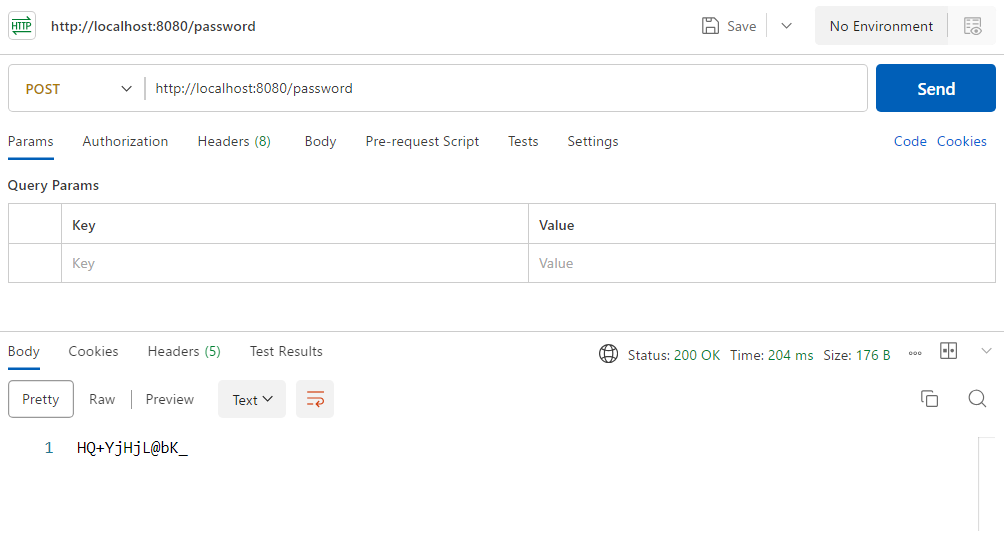Switch to the response Headers tab
1004x538 pixels.
tap(184, 351)
